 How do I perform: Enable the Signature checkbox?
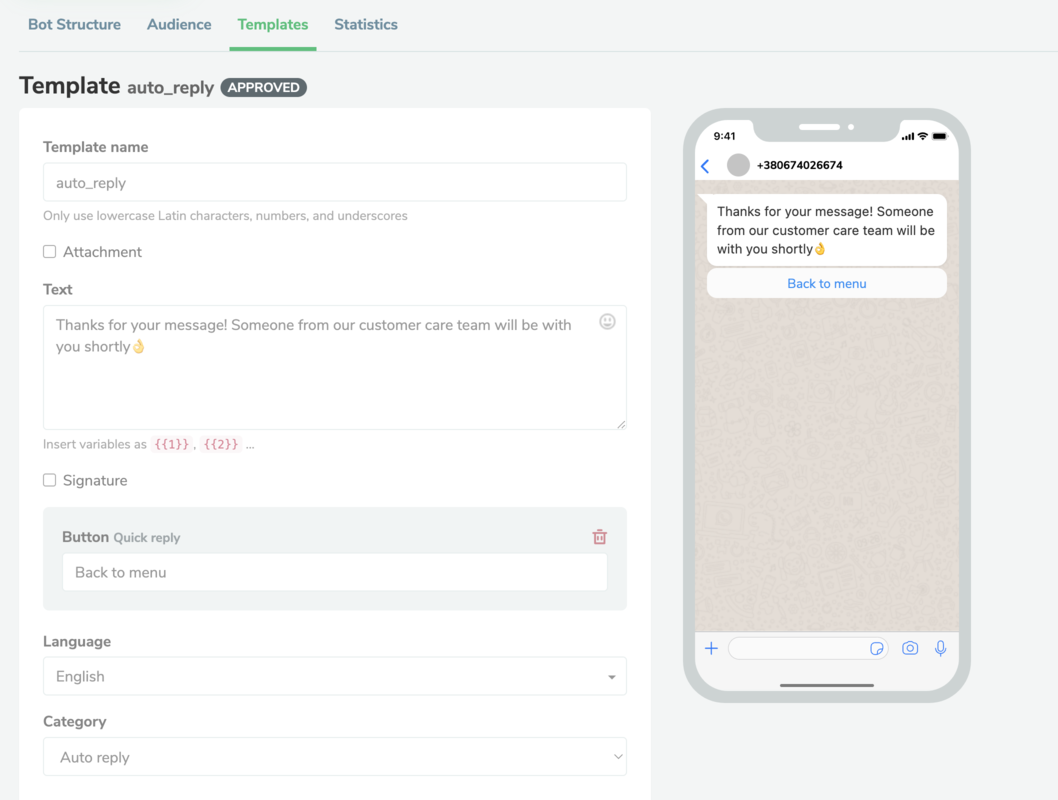50,480
